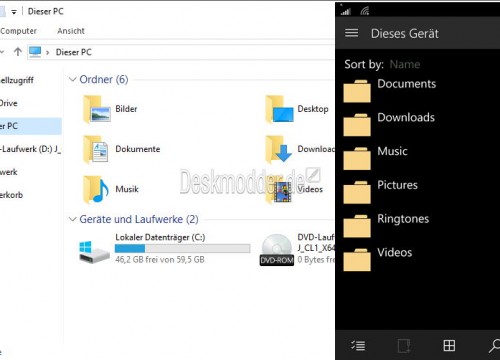Select Schnellzugriff in the navigation pane
Screen dimensions: 500x360
click(17, 80)
